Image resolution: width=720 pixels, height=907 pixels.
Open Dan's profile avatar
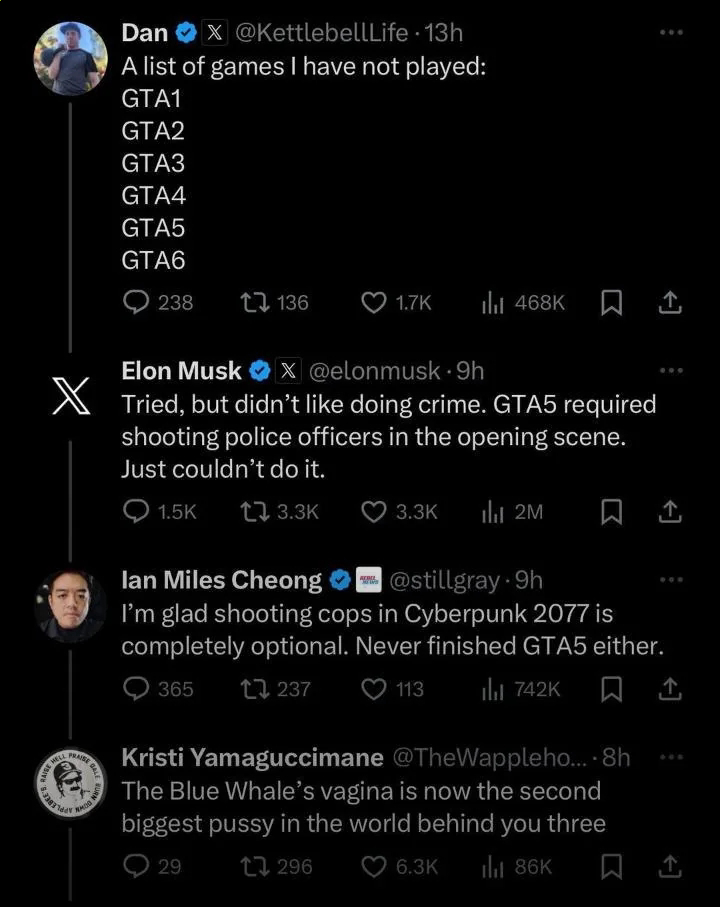pyautogui.click(x=70, y=57)
